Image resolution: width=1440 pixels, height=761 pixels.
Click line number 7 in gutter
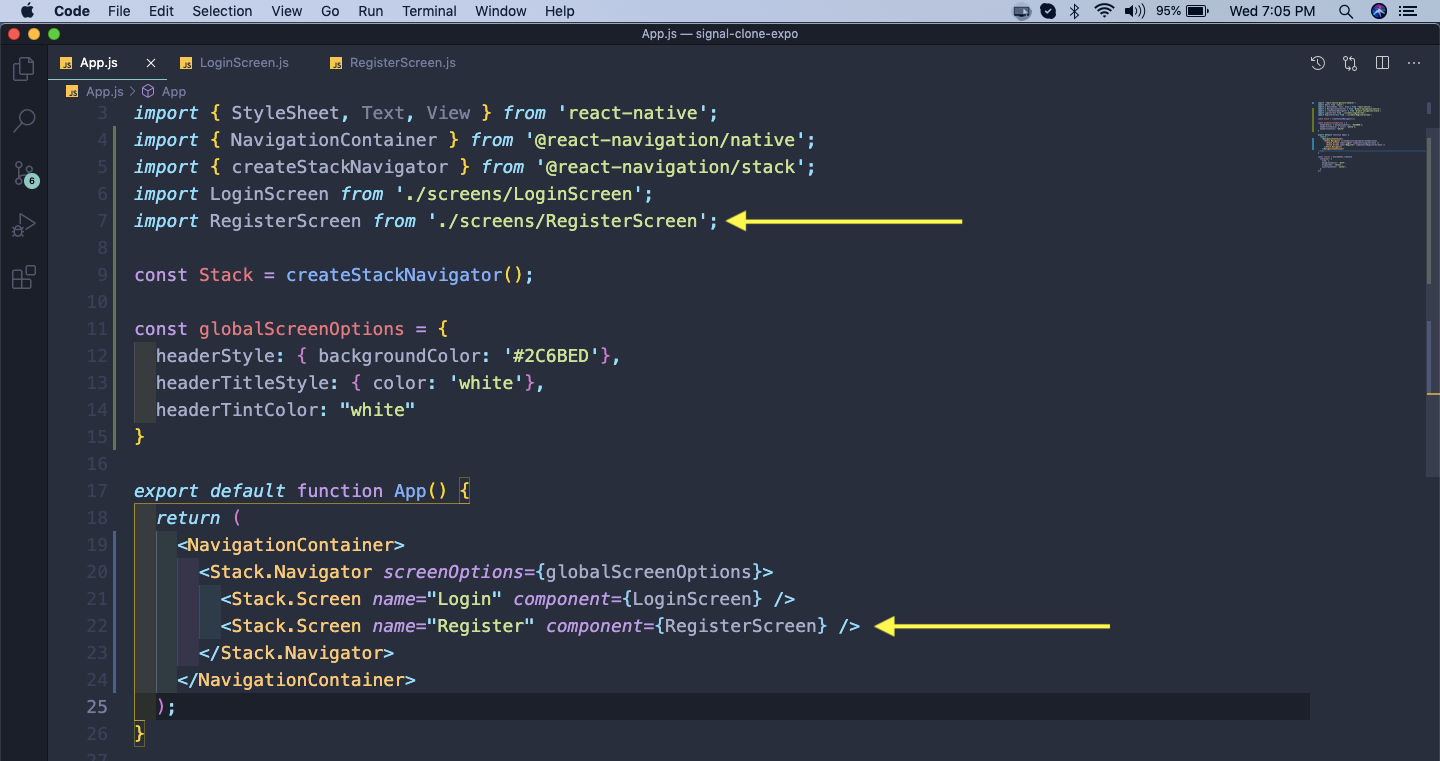click(x=102, y=221)
